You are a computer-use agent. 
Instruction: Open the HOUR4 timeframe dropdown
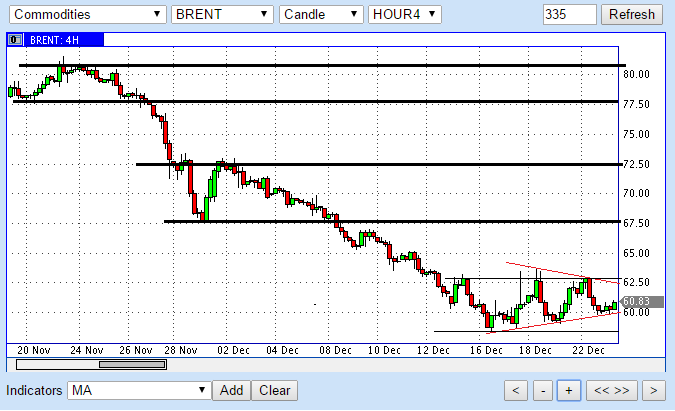click(405, 15)
